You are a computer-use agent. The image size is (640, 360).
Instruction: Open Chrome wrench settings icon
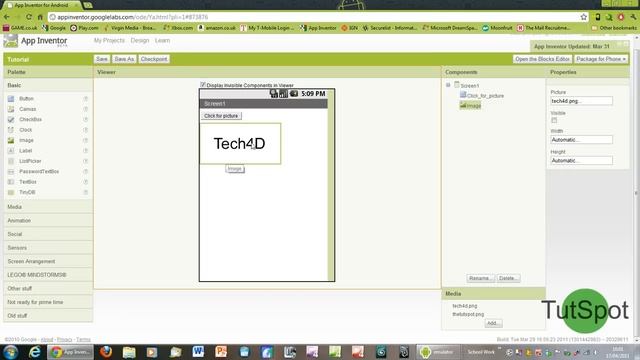(x=633, y=17)
